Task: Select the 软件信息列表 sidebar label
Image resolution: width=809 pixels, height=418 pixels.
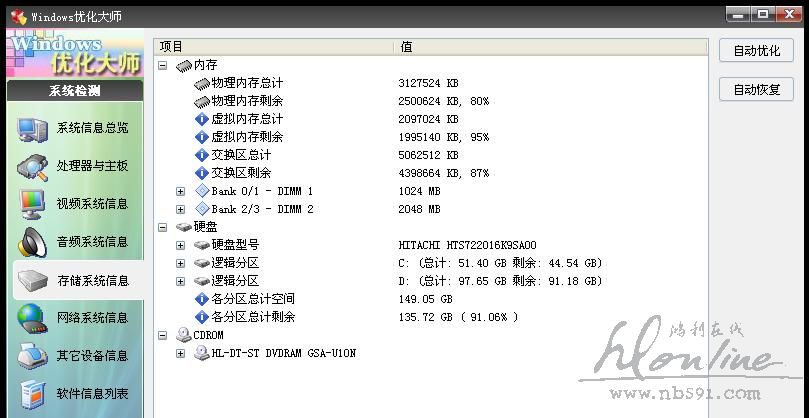Action: click(x=93, y=394)
